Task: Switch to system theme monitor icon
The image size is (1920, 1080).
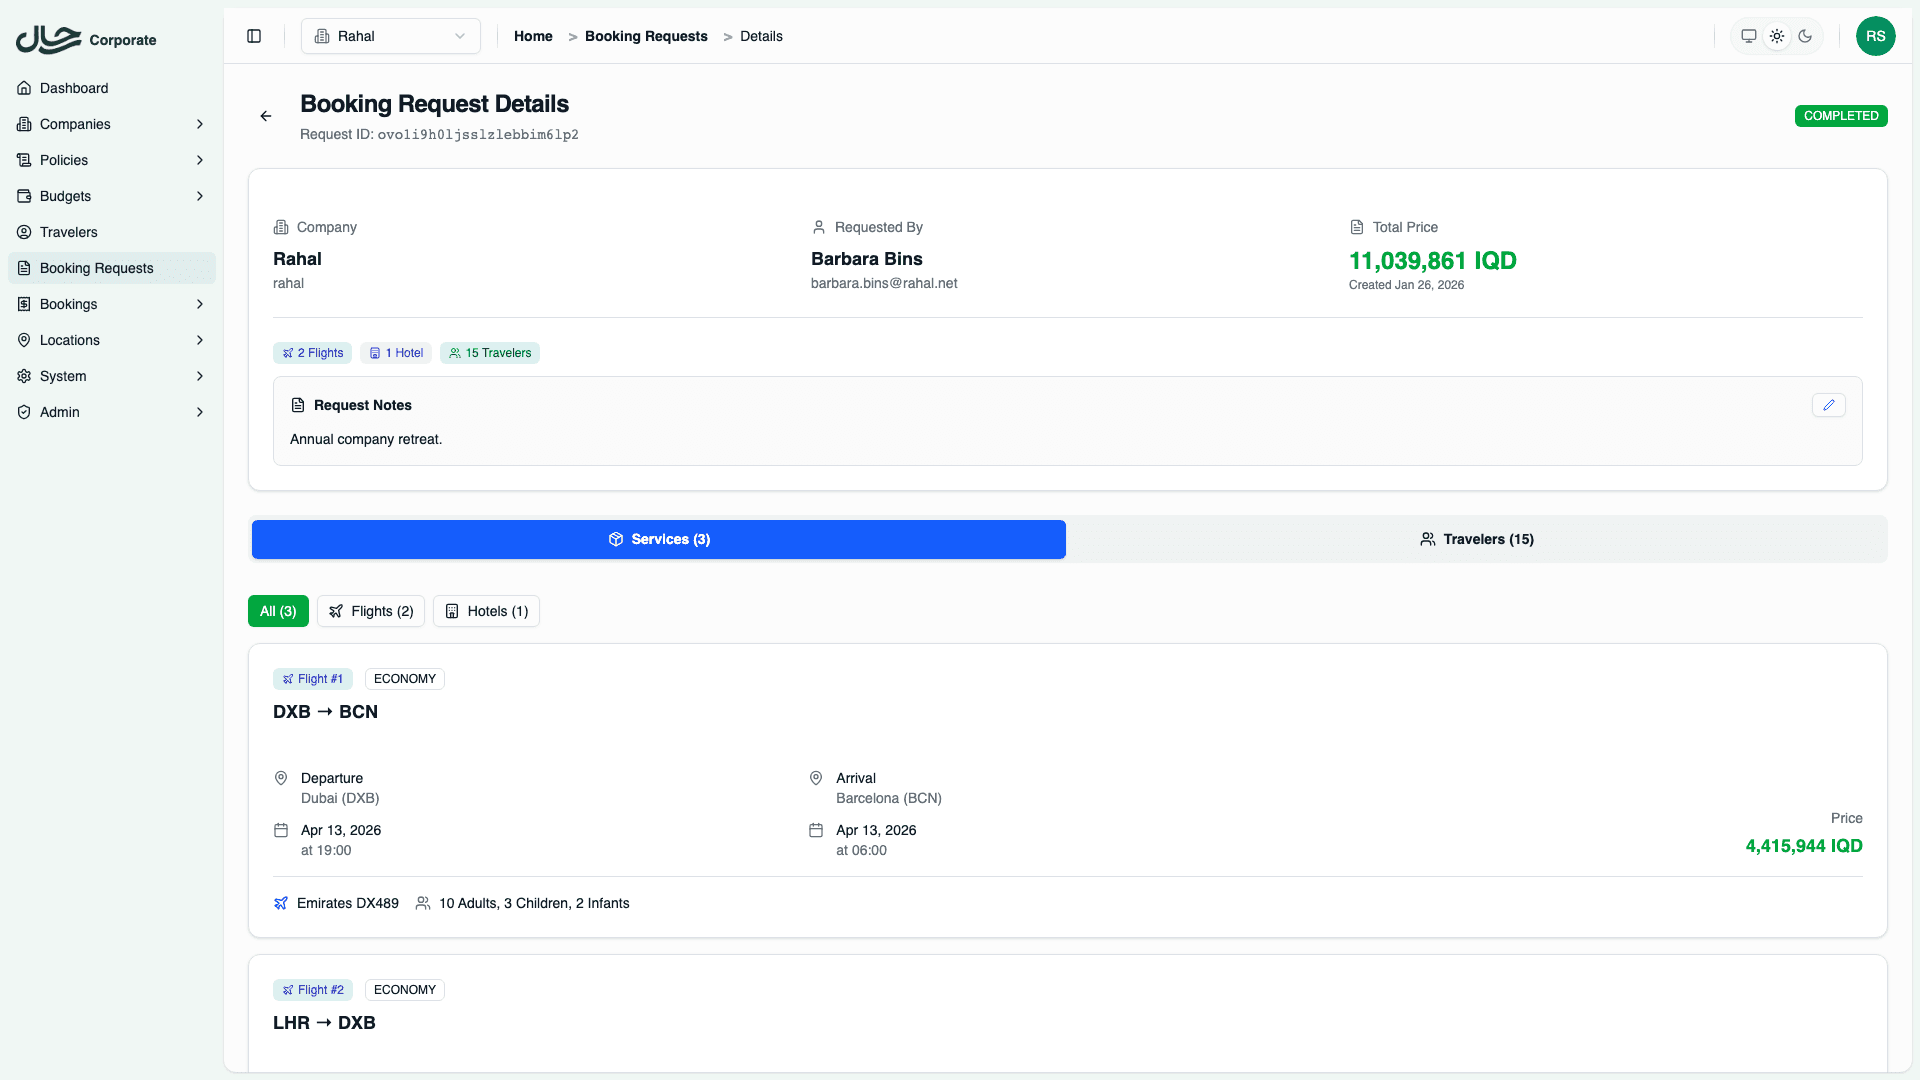Action: 1748,36
